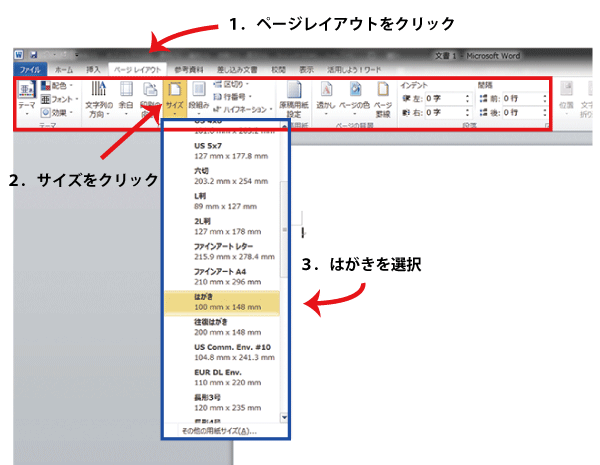The width and height of the screenshot is (600, 465).
Task: Select はがき 100 mm x 148 mm size
Action: 222,302
